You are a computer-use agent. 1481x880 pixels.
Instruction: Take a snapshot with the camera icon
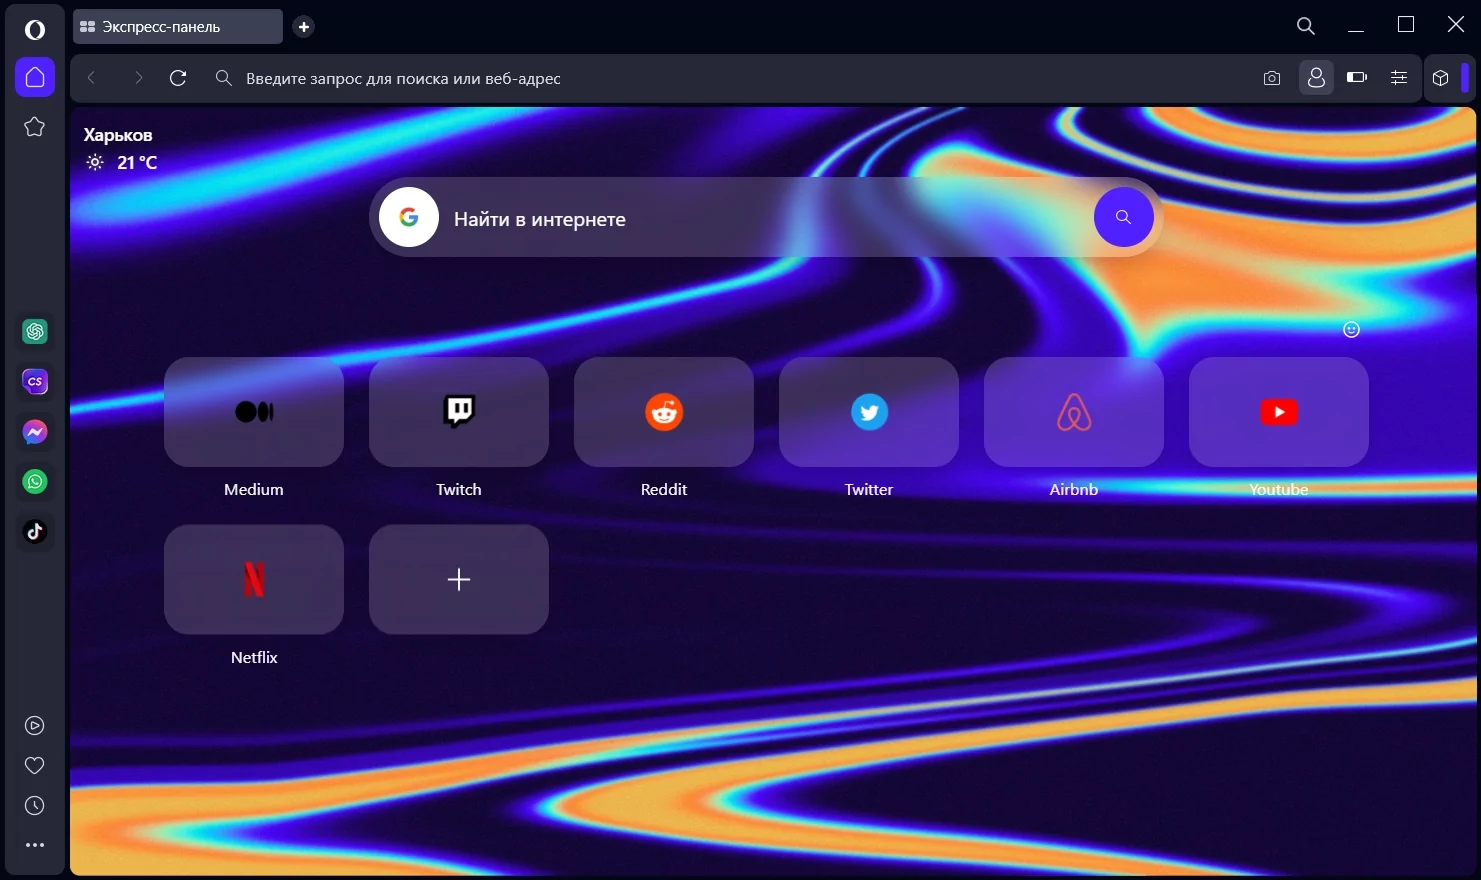coord(1272,78)
